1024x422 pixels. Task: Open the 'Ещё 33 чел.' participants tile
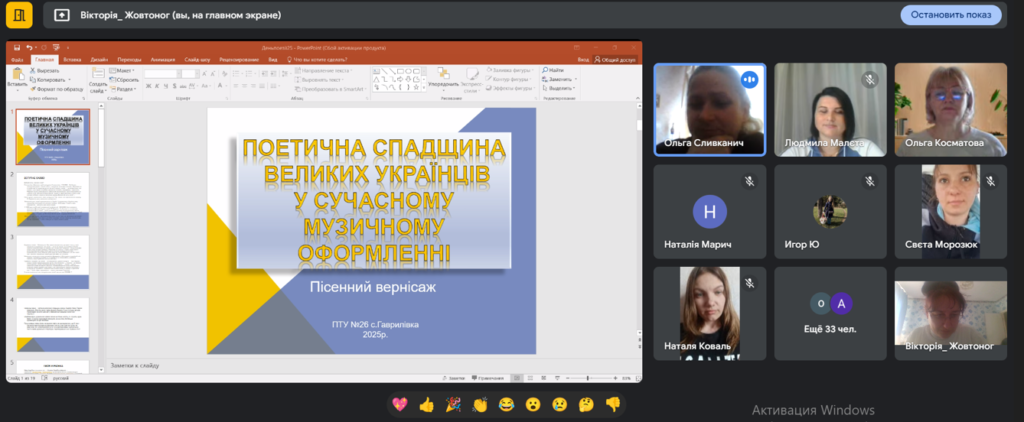[x=831, y=312]
